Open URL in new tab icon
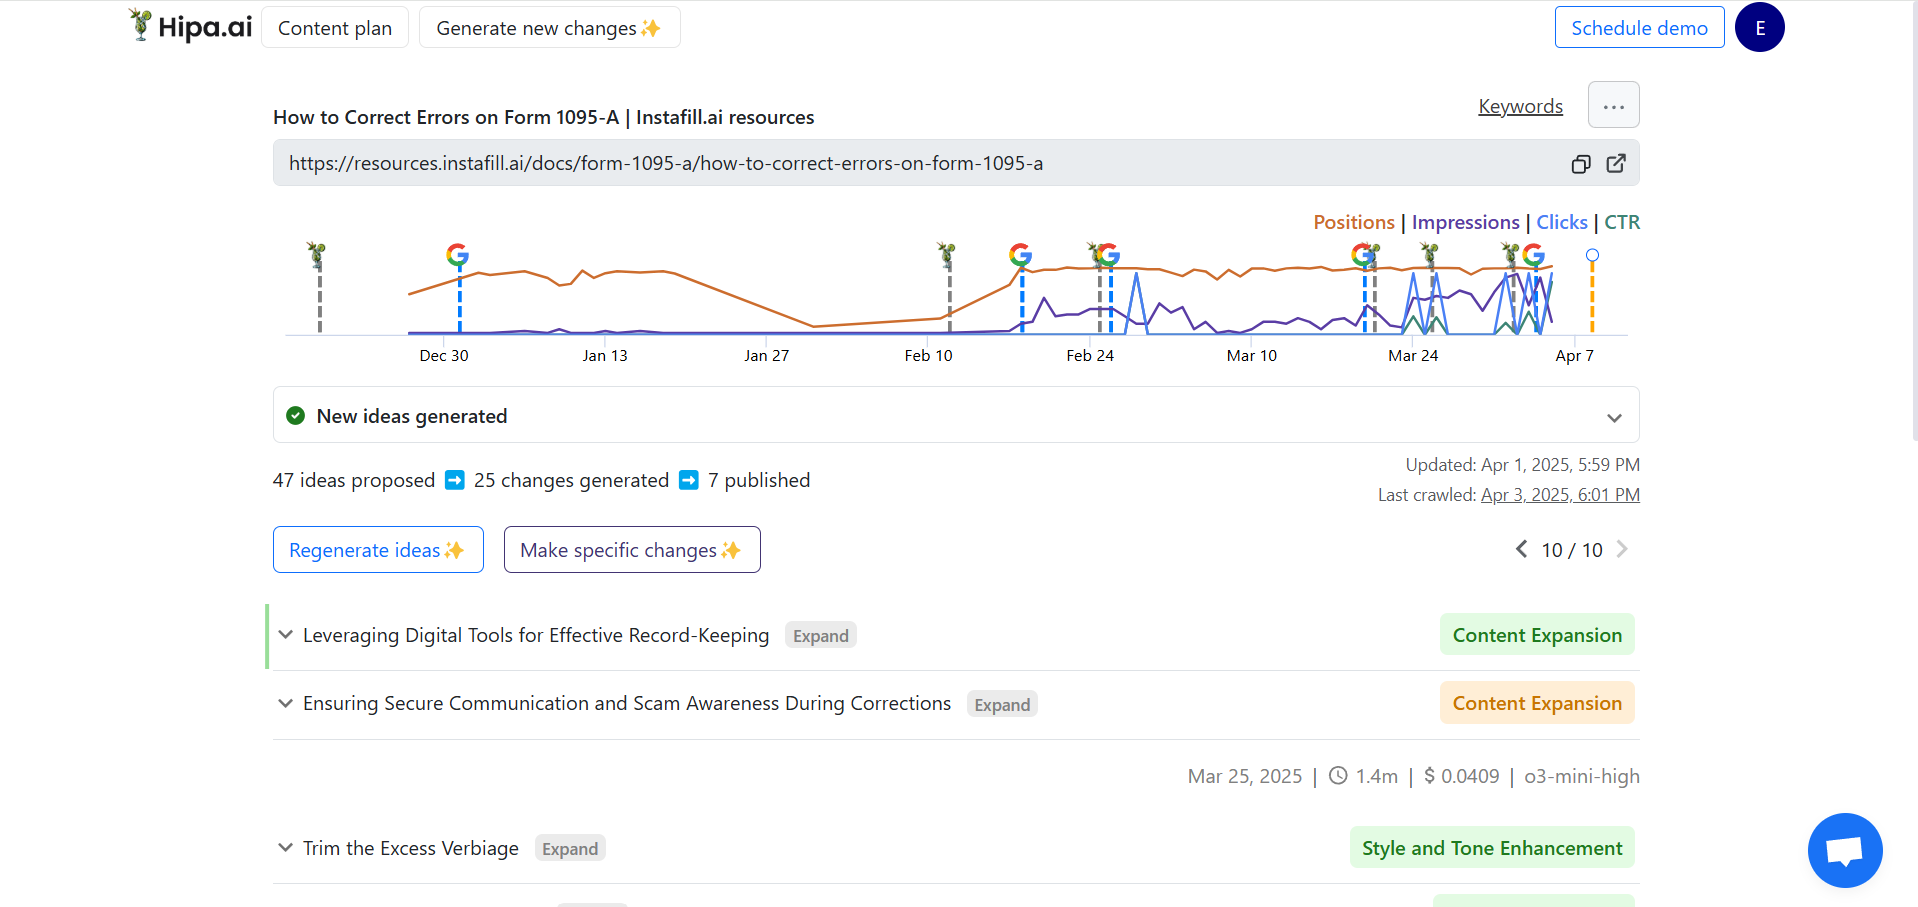The height and width of the screenshot is (907, 1918). (1616, 164)
